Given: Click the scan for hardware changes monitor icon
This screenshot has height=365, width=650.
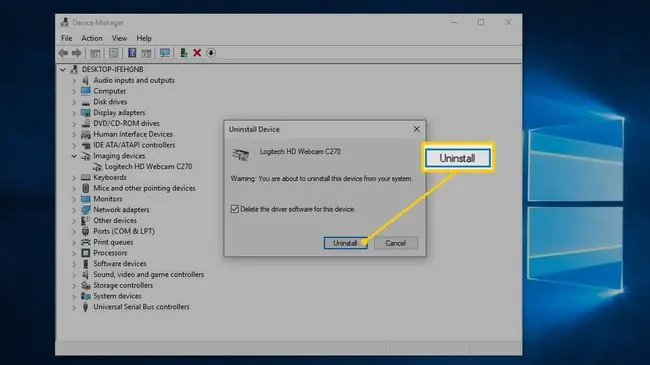Looking at the screenshot, I should [165, 53].
